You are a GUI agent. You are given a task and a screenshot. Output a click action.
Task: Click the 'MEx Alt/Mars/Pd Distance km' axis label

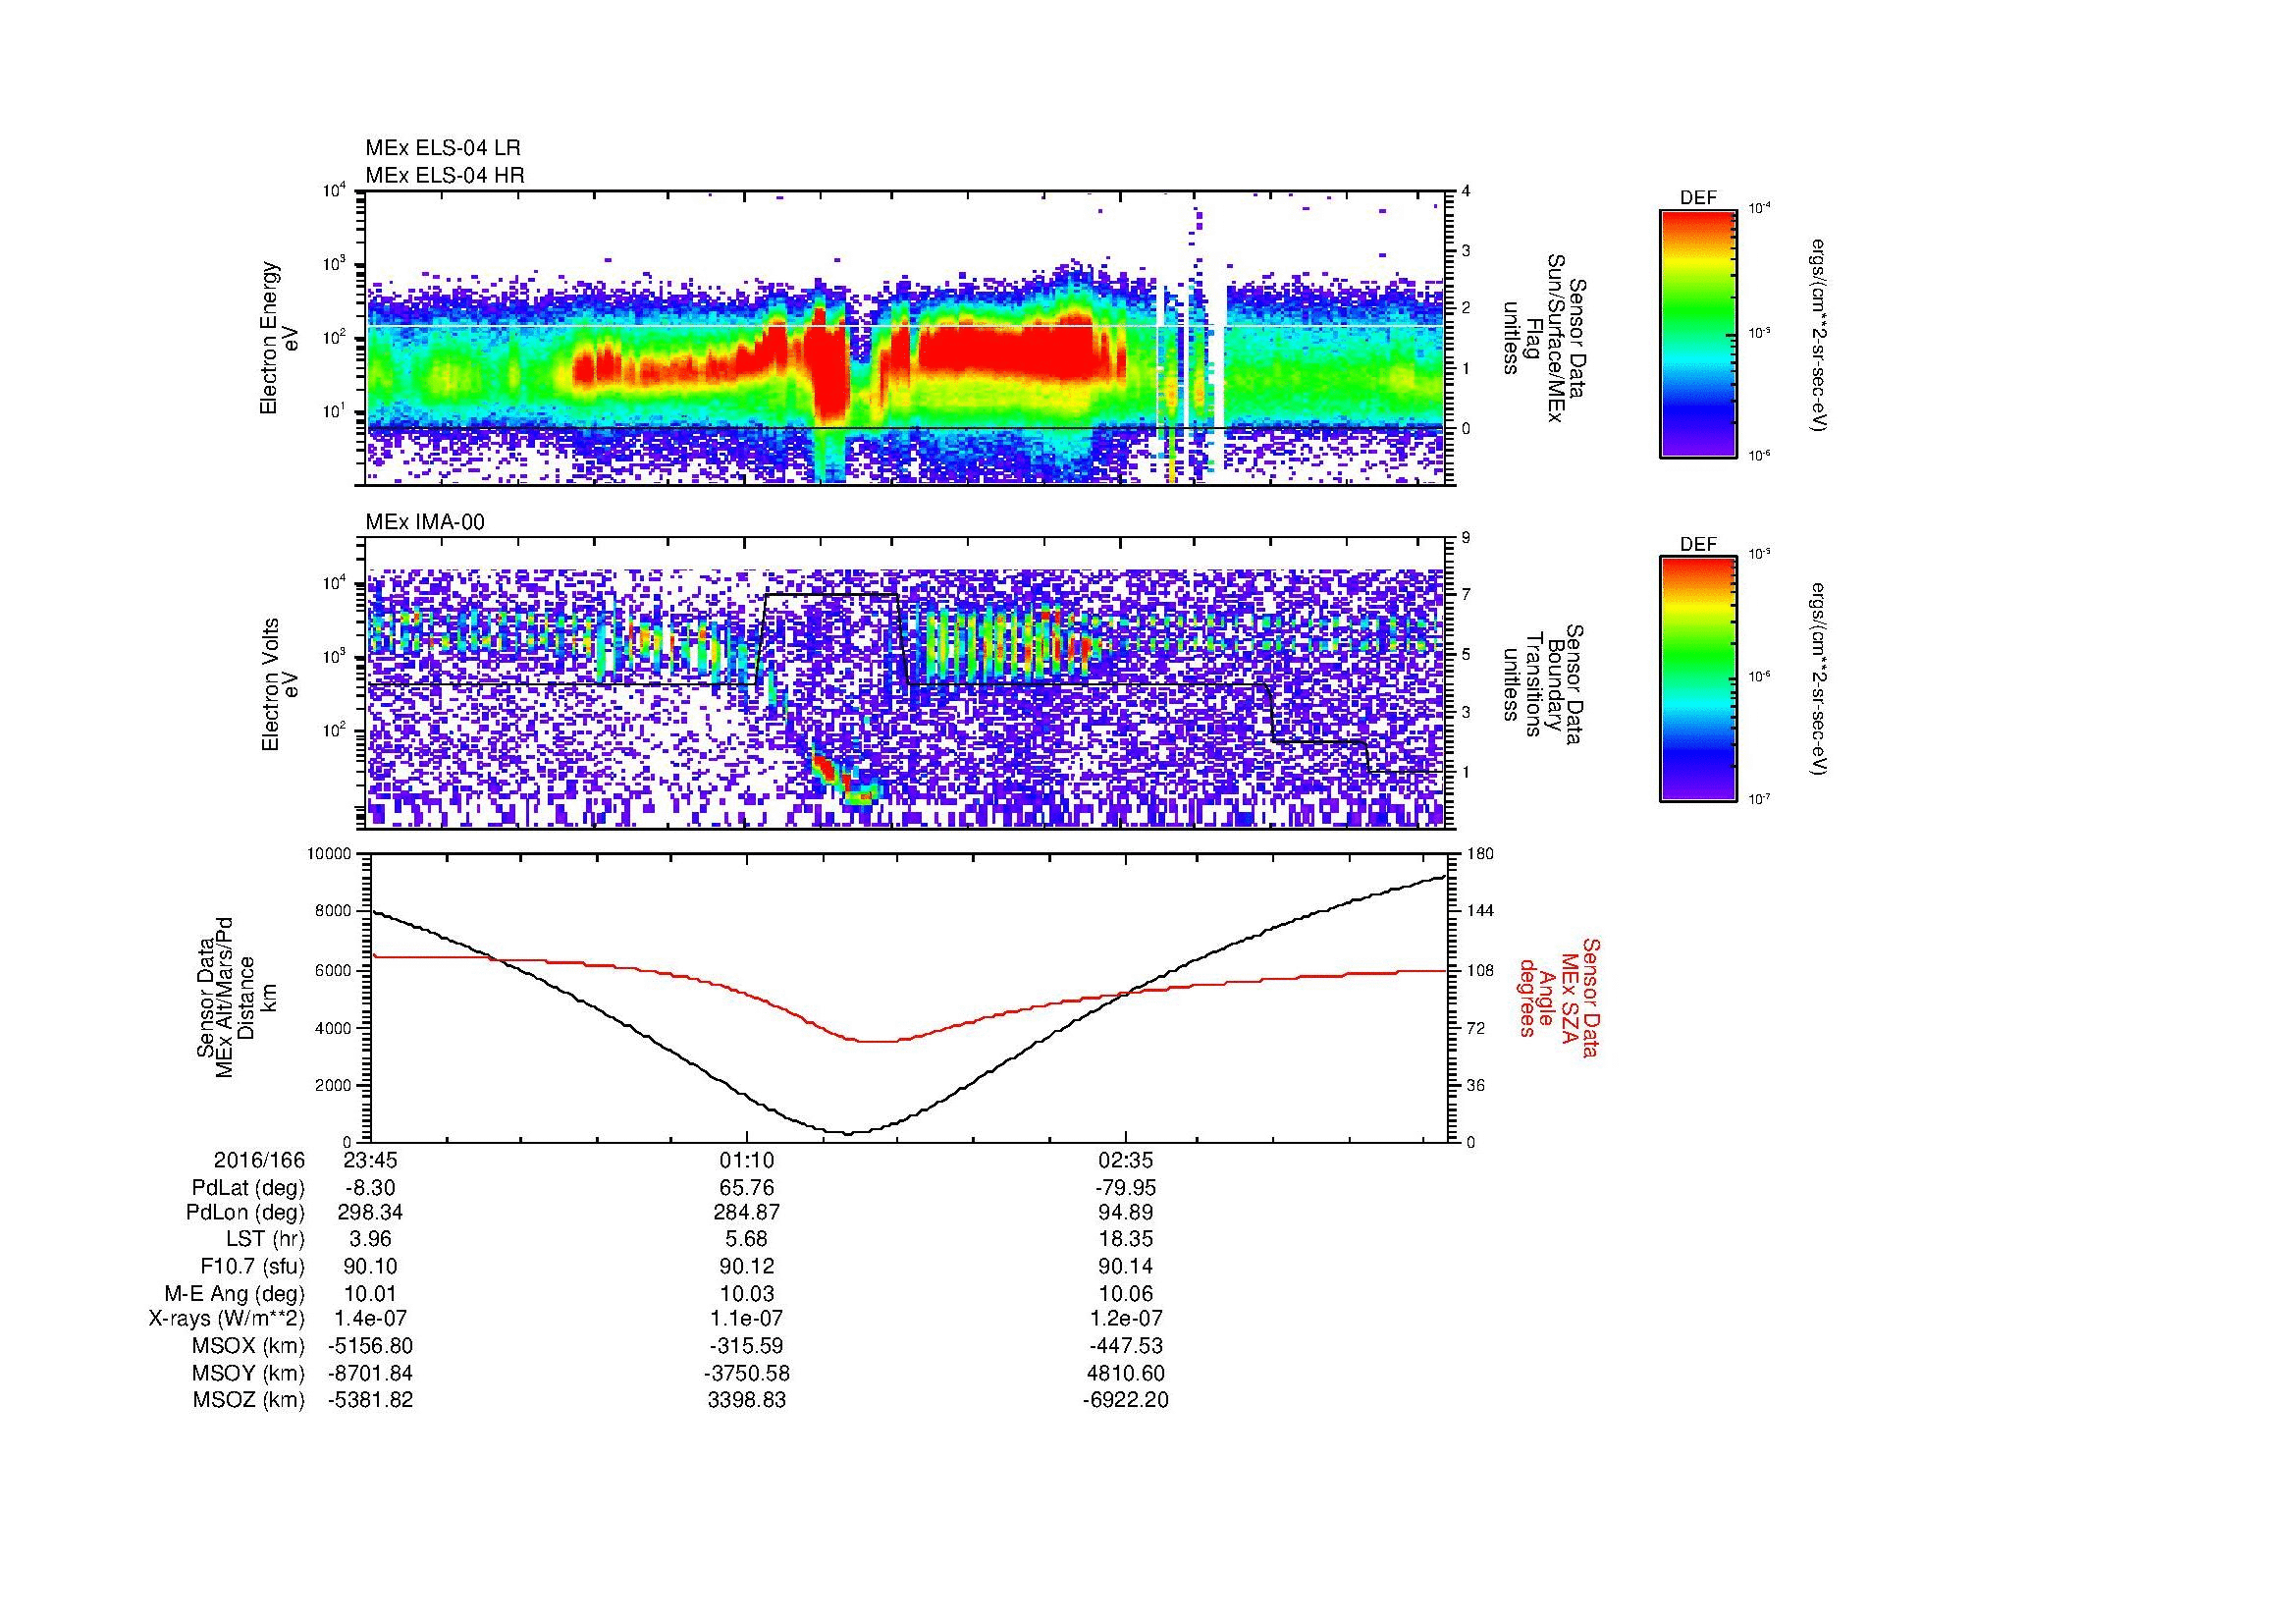(236, 996)
